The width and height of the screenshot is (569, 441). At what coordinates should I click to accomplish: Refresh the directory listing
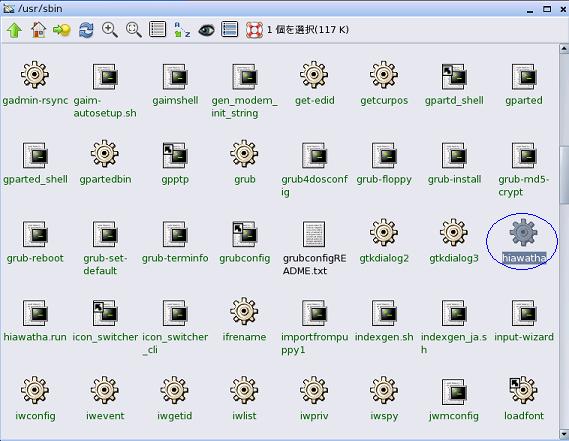tap(86, 30)
